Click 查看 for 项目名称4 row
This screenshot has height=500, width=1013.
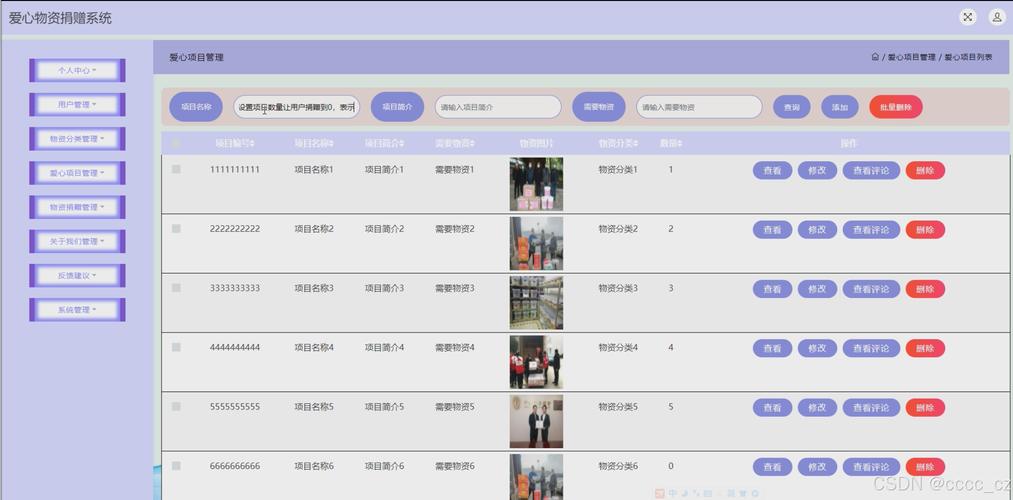tap(772, 349)
